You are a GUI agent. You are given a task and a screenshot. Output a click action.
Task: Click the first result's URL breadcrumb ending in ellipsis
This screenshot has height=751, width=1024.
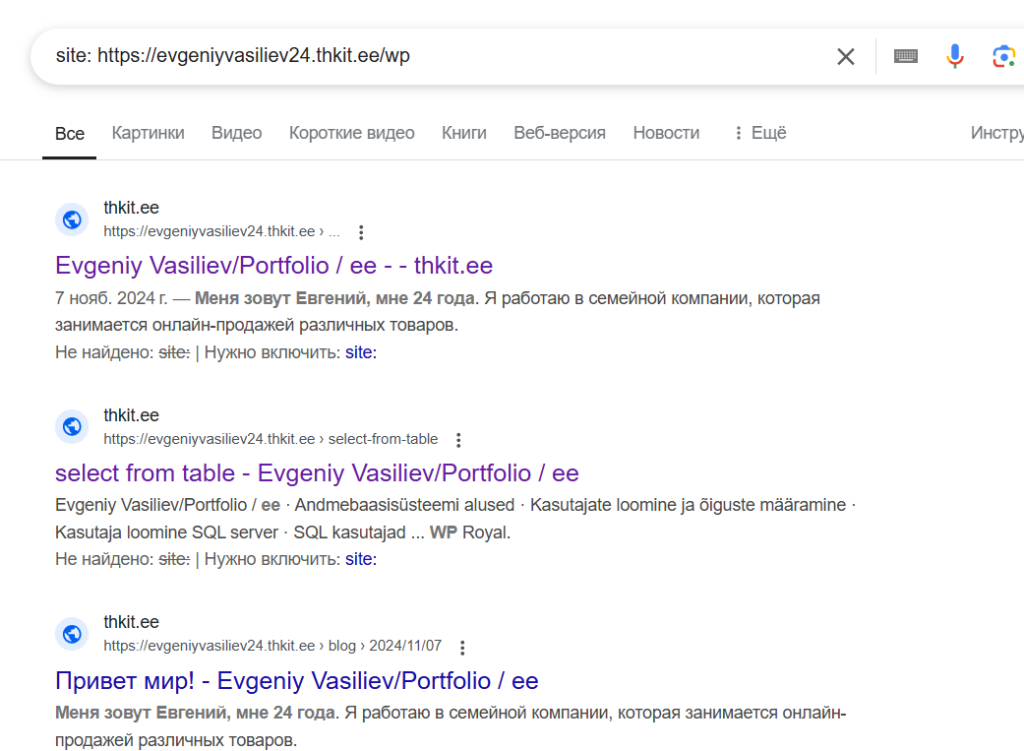(222, 231)
